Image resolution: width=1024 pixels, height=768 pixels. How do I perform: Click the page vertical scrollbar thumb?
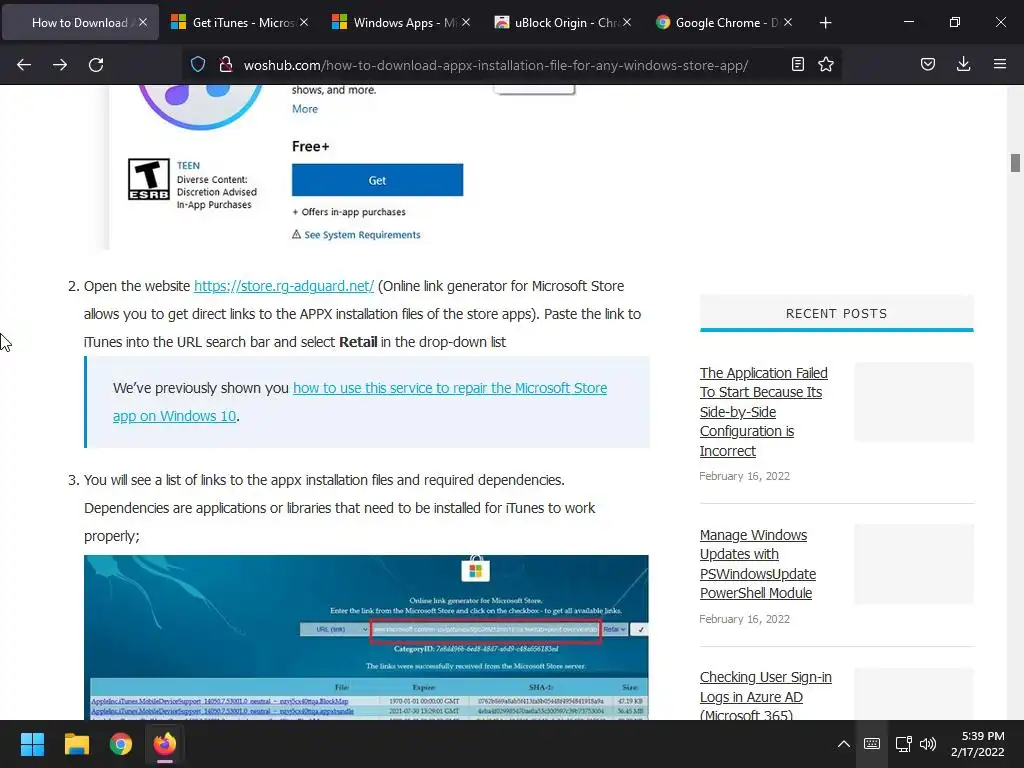(x=1015, y=163)
